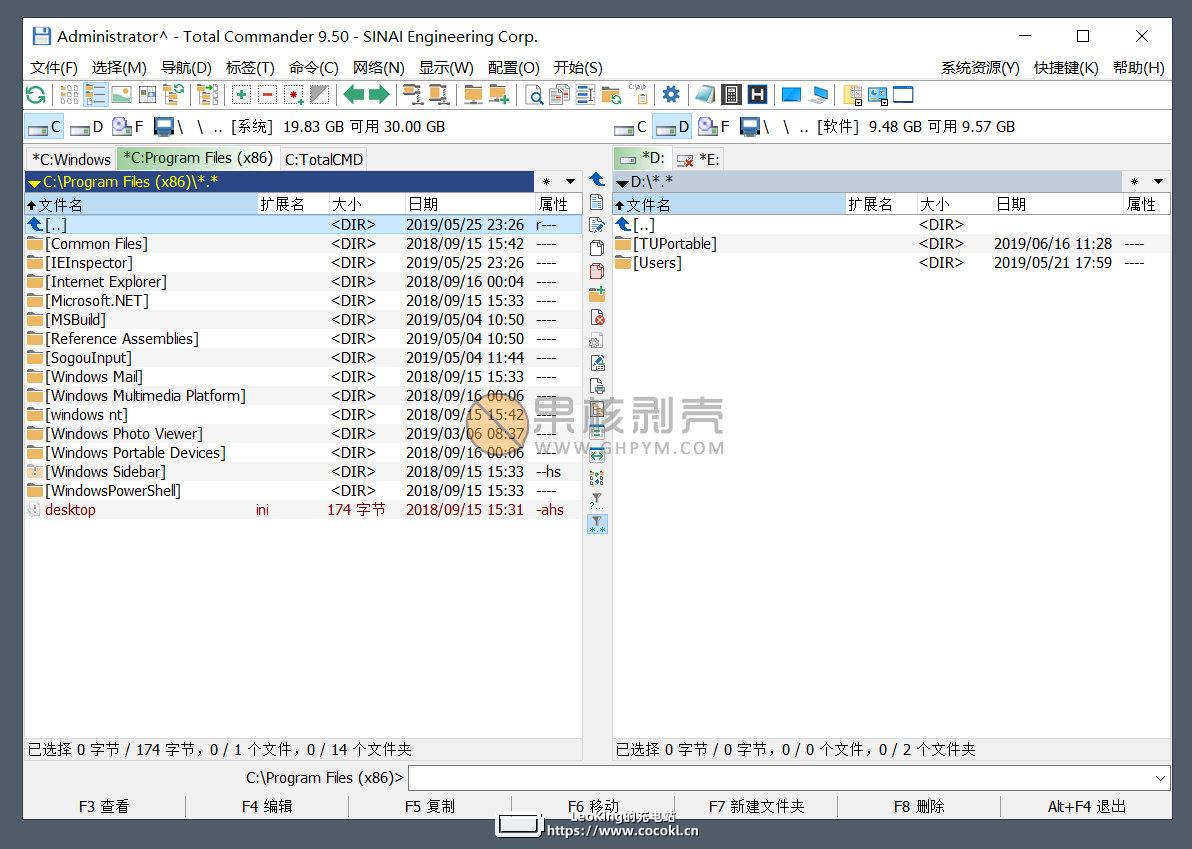Open the 命令(C) menu
Screen dimensions: 1192x849
314,68
